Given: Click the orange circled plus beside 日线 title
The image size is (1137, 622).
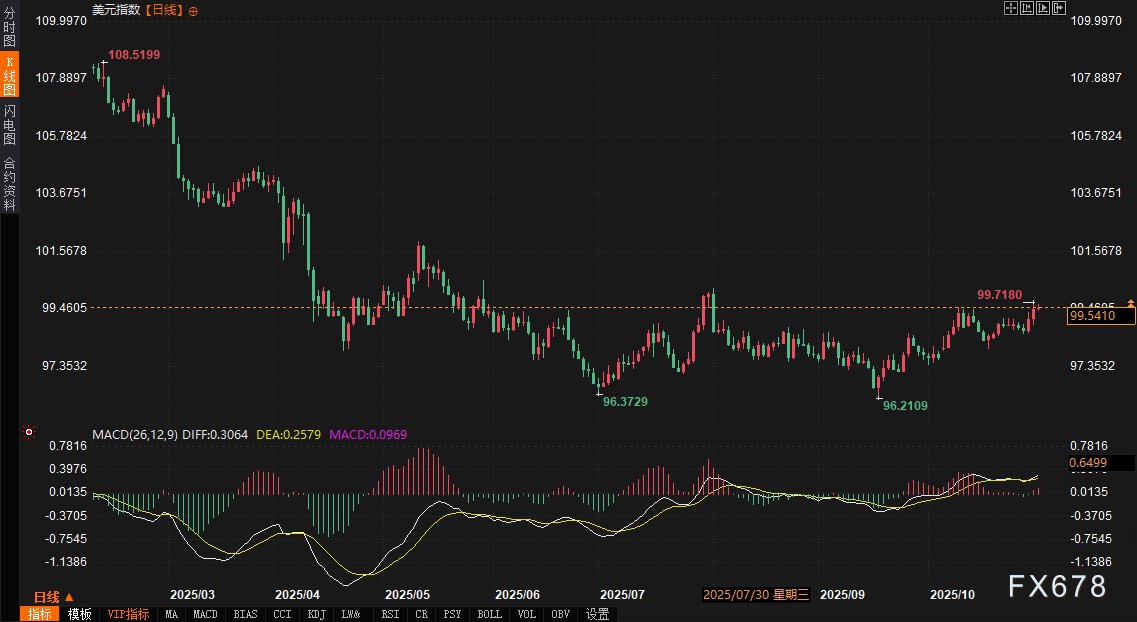Looking at the screenshot, I should click(x=193, y=10).
